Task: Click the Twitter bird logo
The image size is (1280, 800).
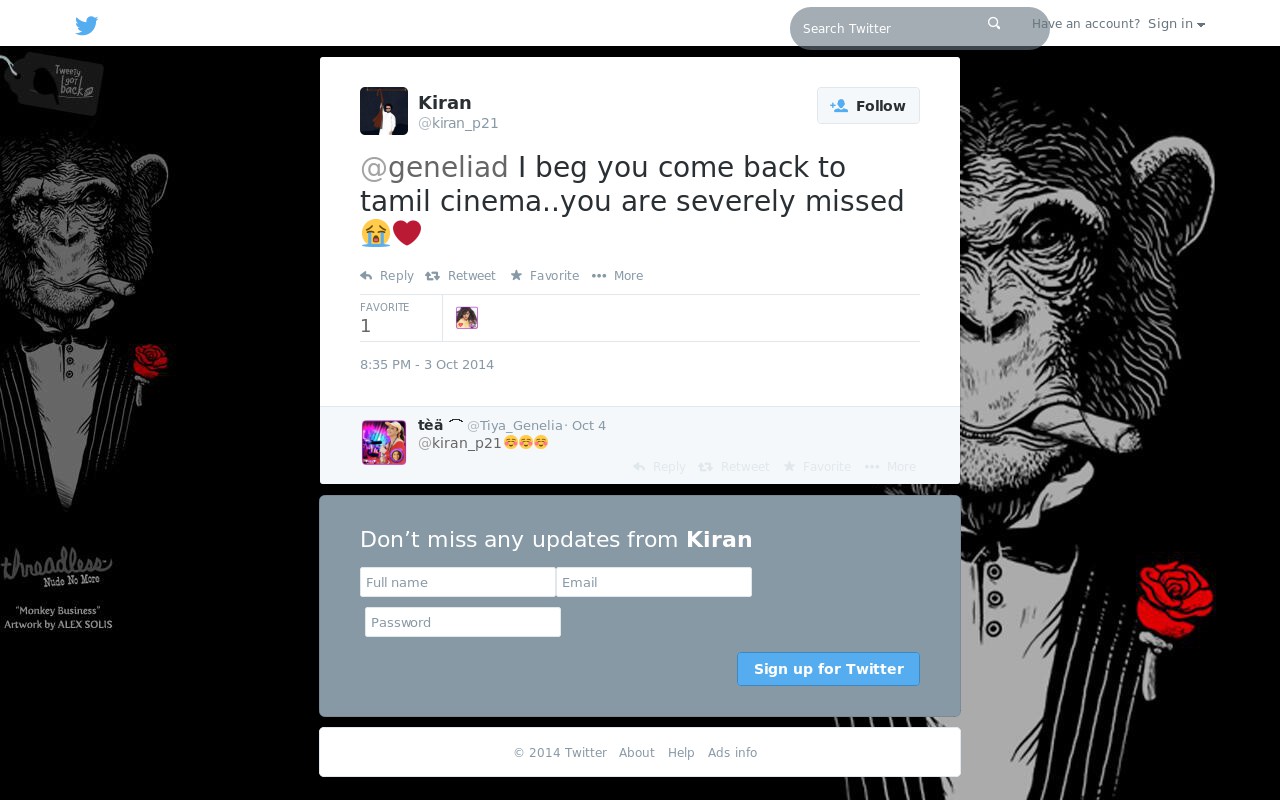Action: point(87,26)
